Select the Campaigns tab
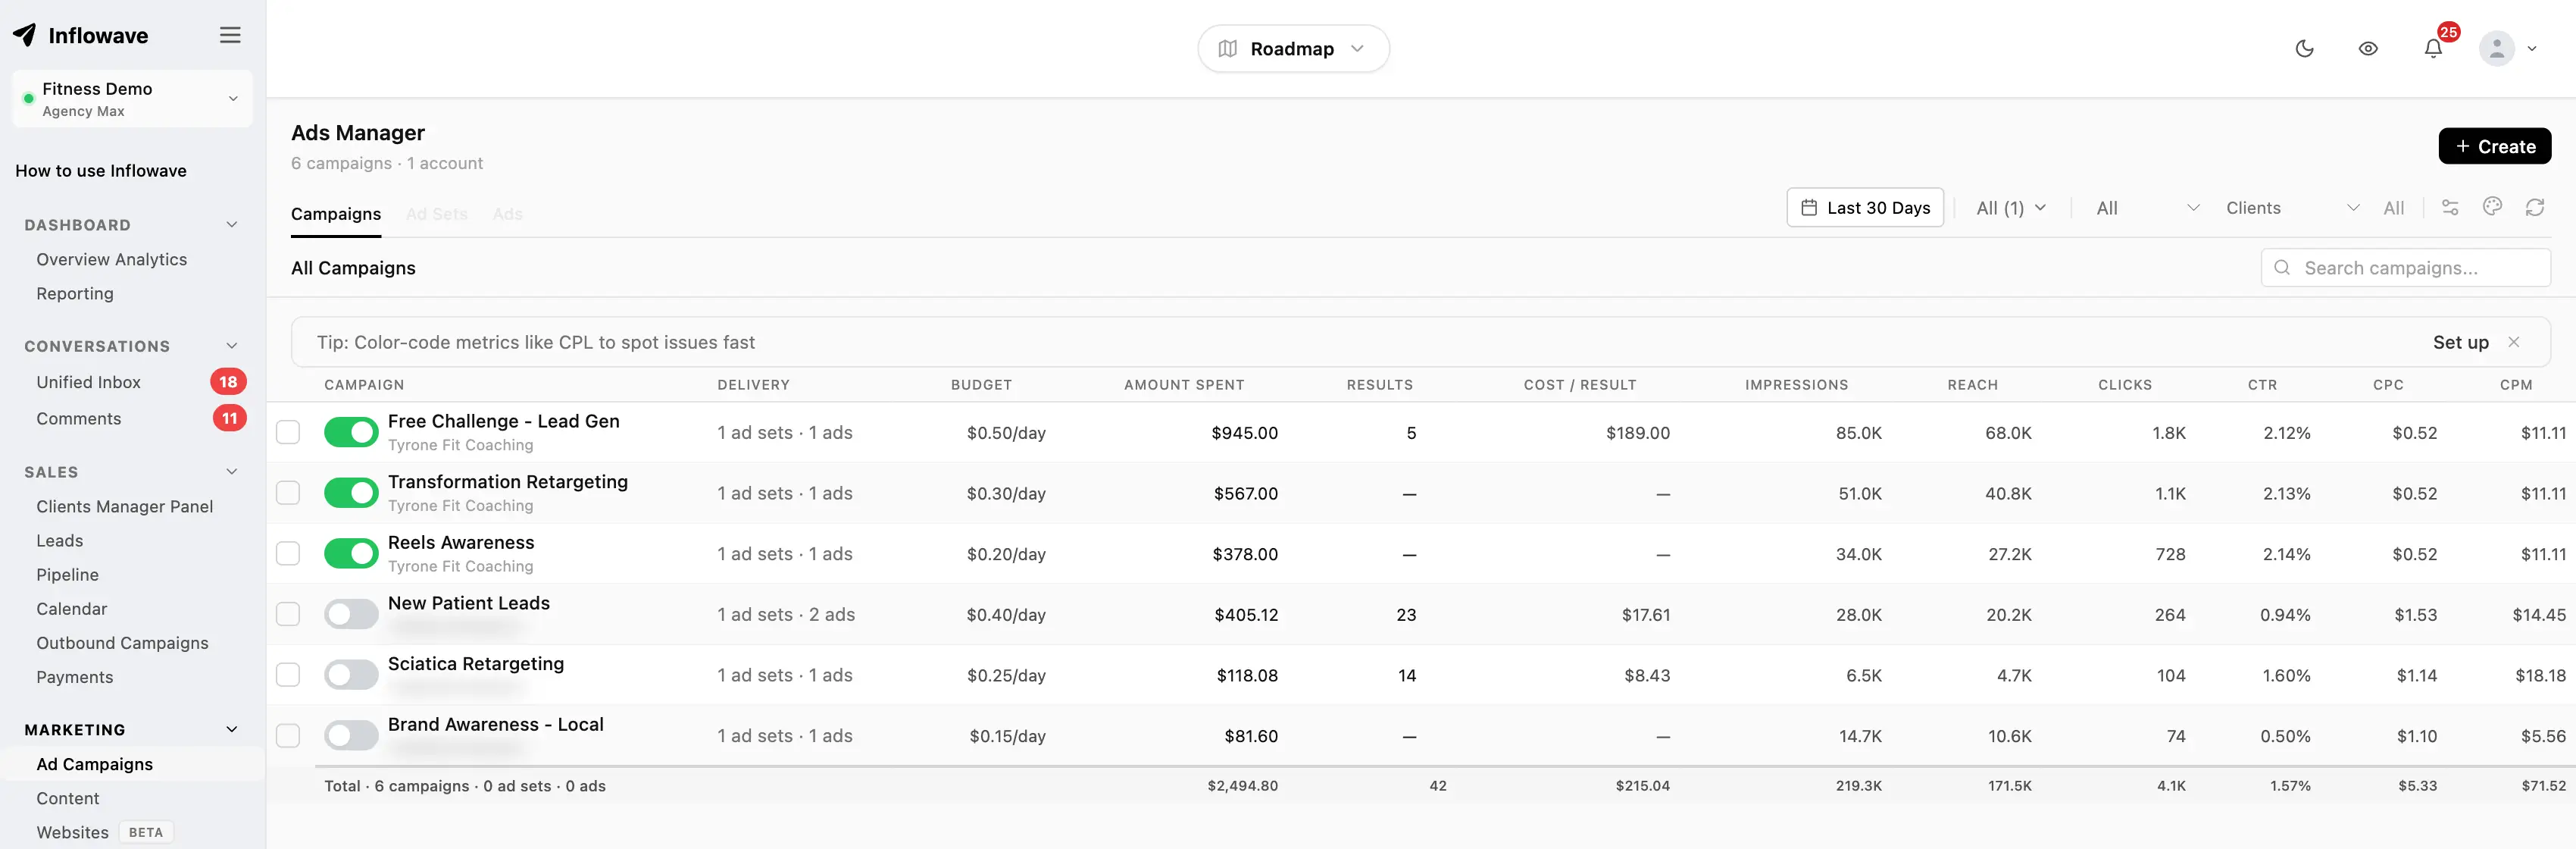Viewport: 2576px width, 849px height. click(336, 213)
